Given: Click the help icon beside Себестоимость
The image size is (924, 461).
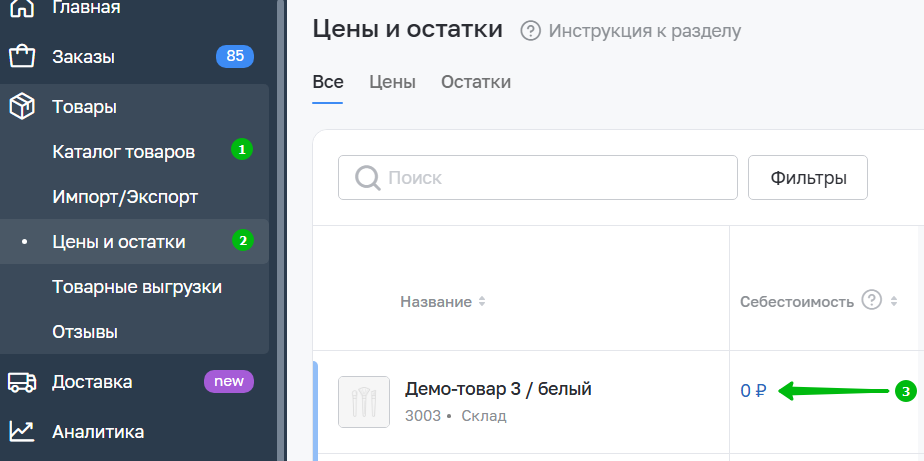Looking at the screenshot, I should [871, 300].
